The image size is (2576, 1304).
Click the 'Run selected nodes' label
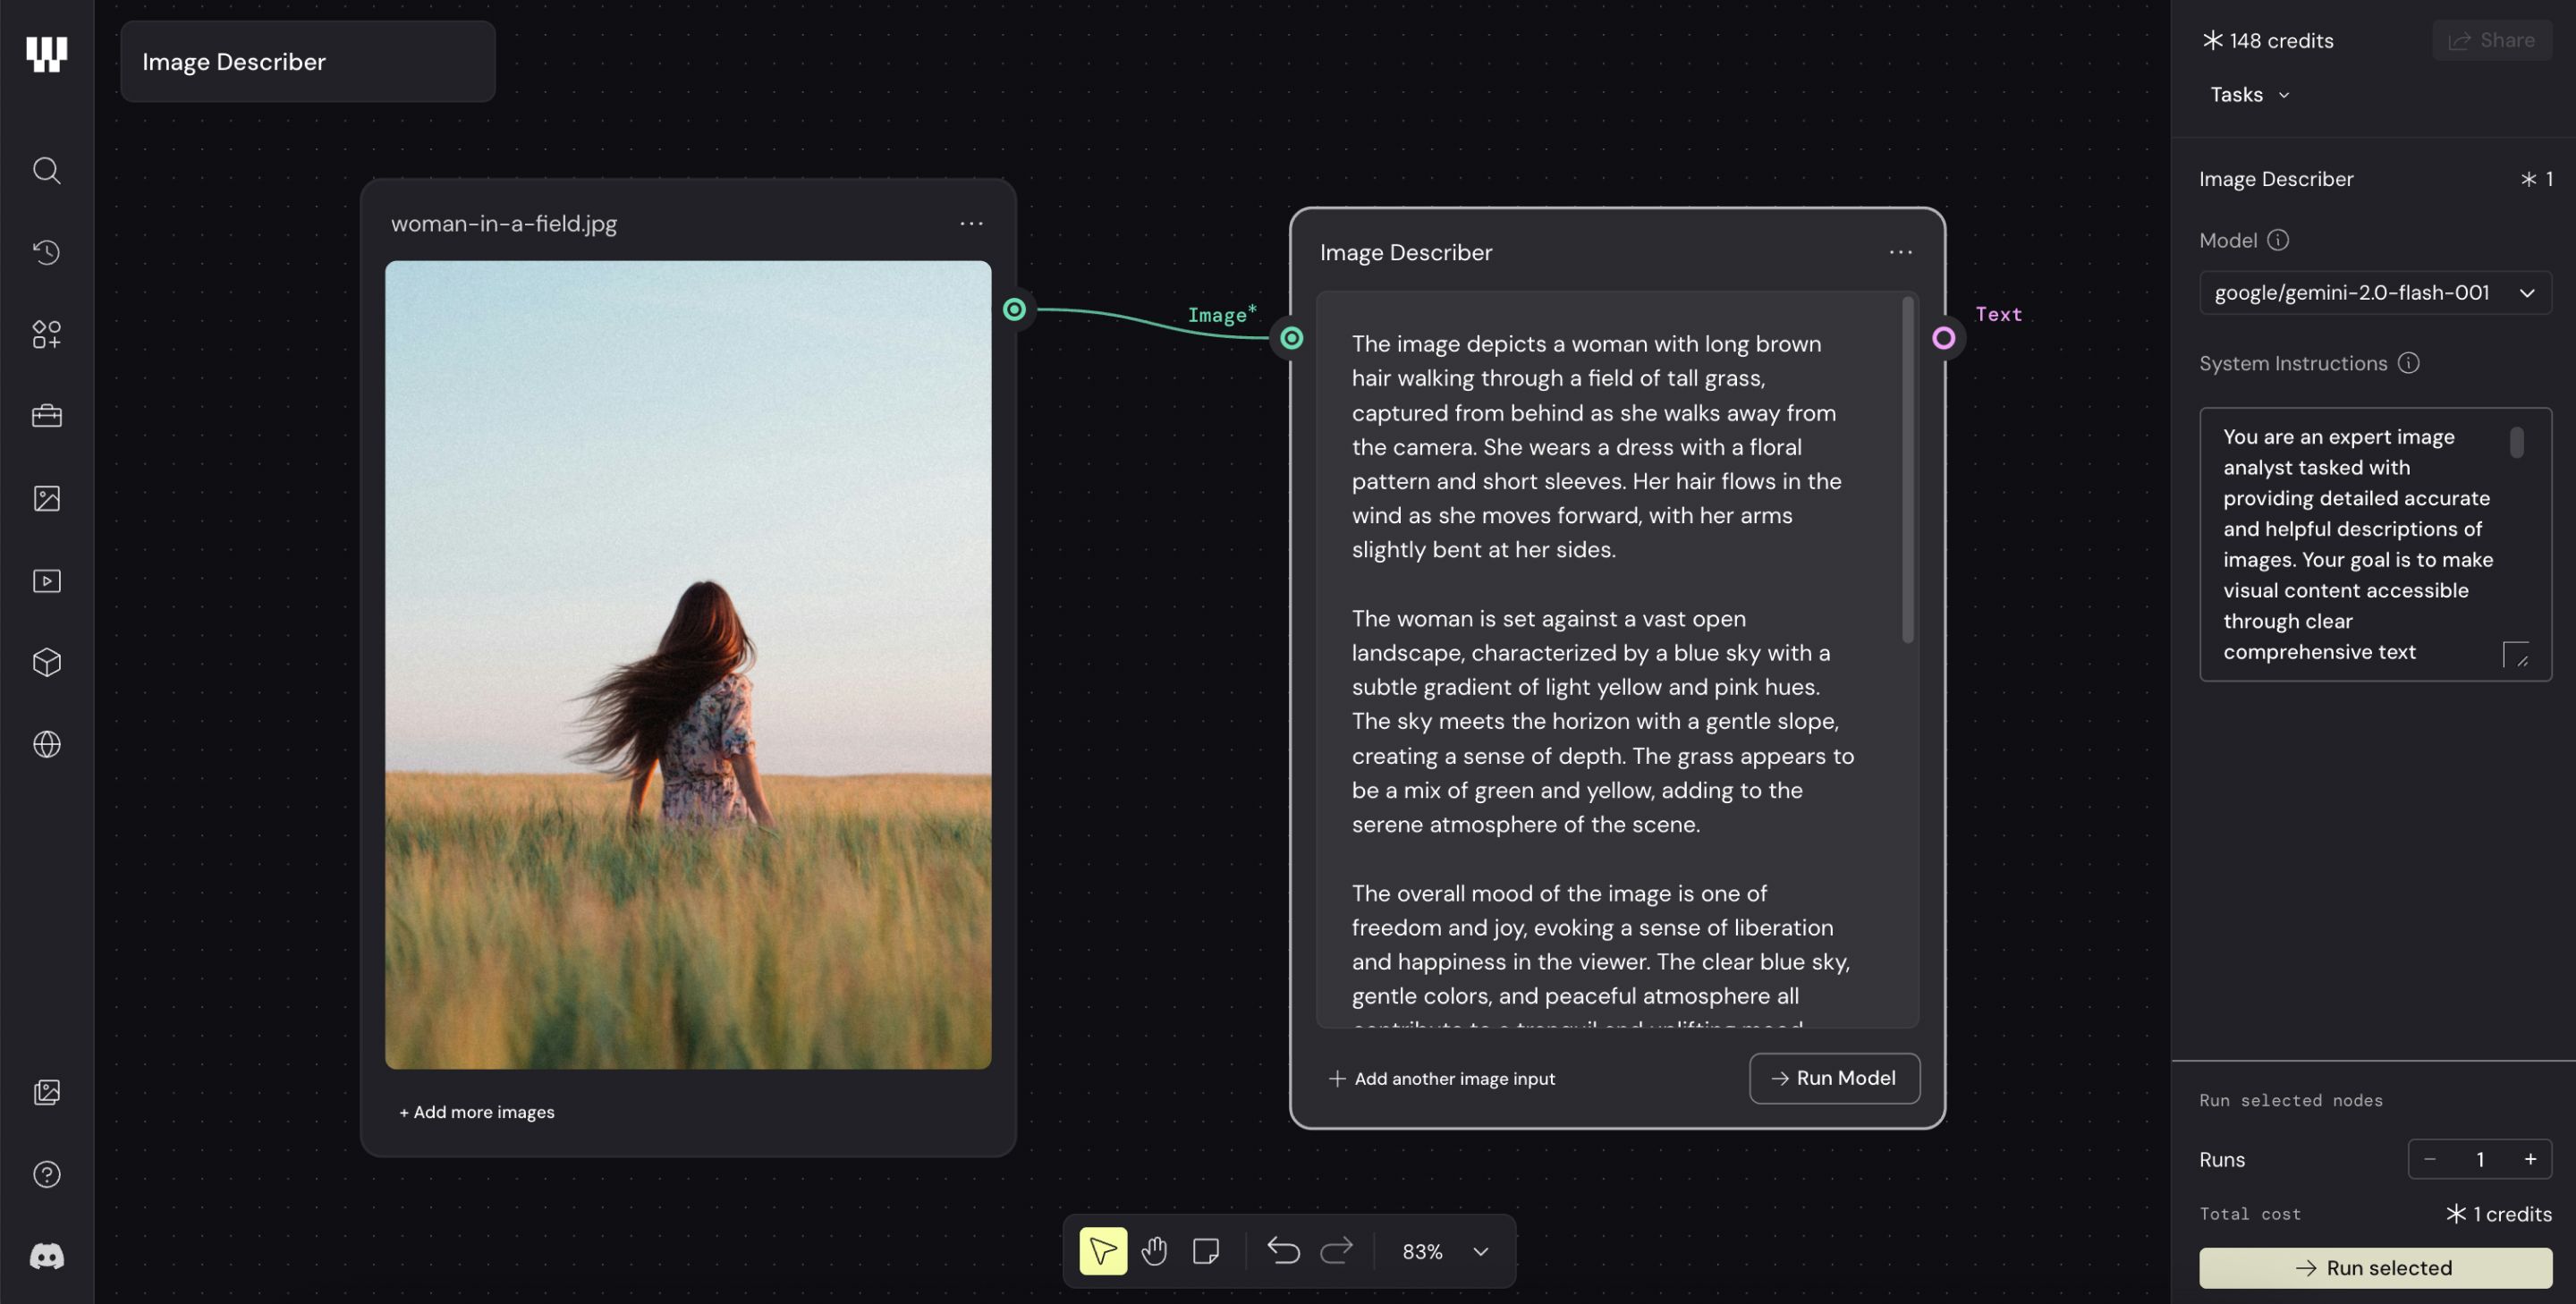pyautogui.click(x=2291, y=1100)
